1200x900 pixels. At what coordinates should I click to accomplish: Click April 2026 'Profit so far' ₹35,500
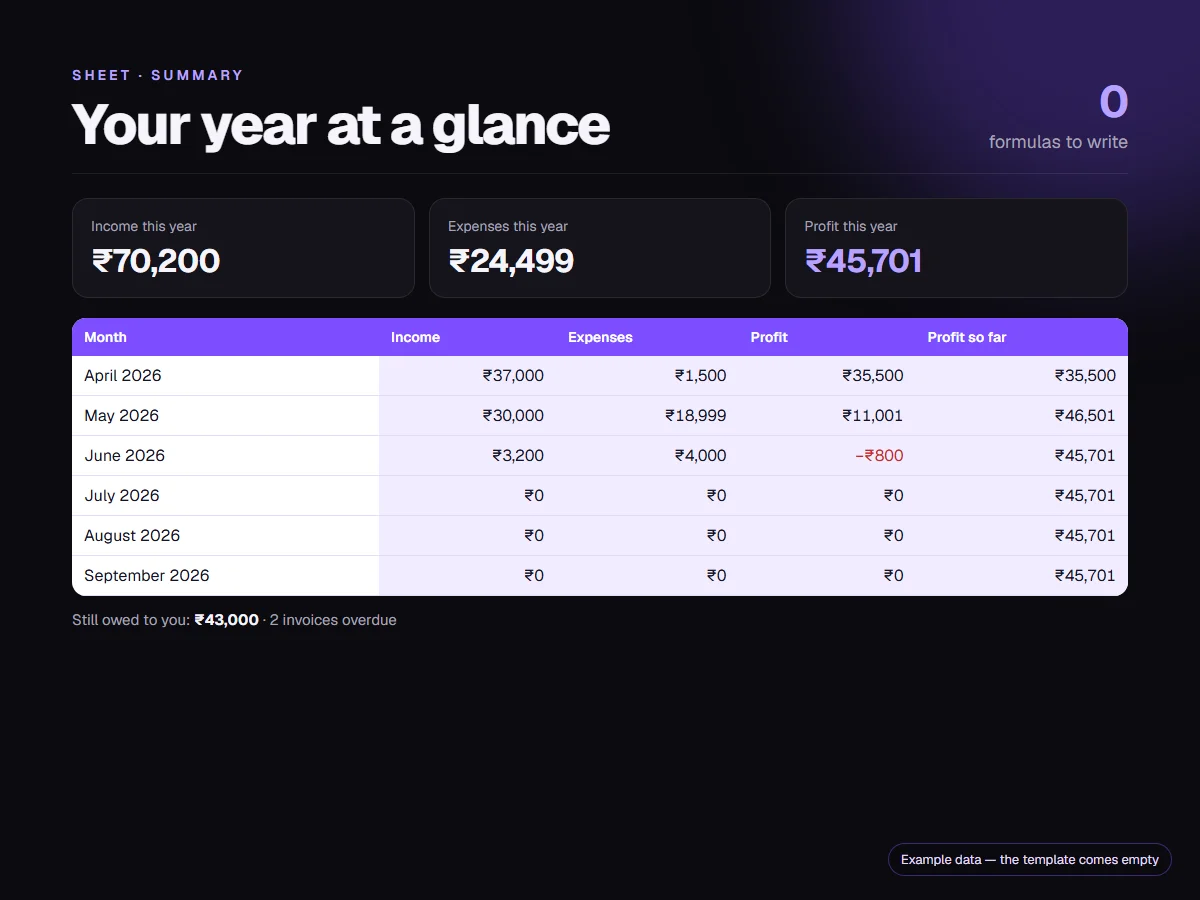coord(1085,376)
